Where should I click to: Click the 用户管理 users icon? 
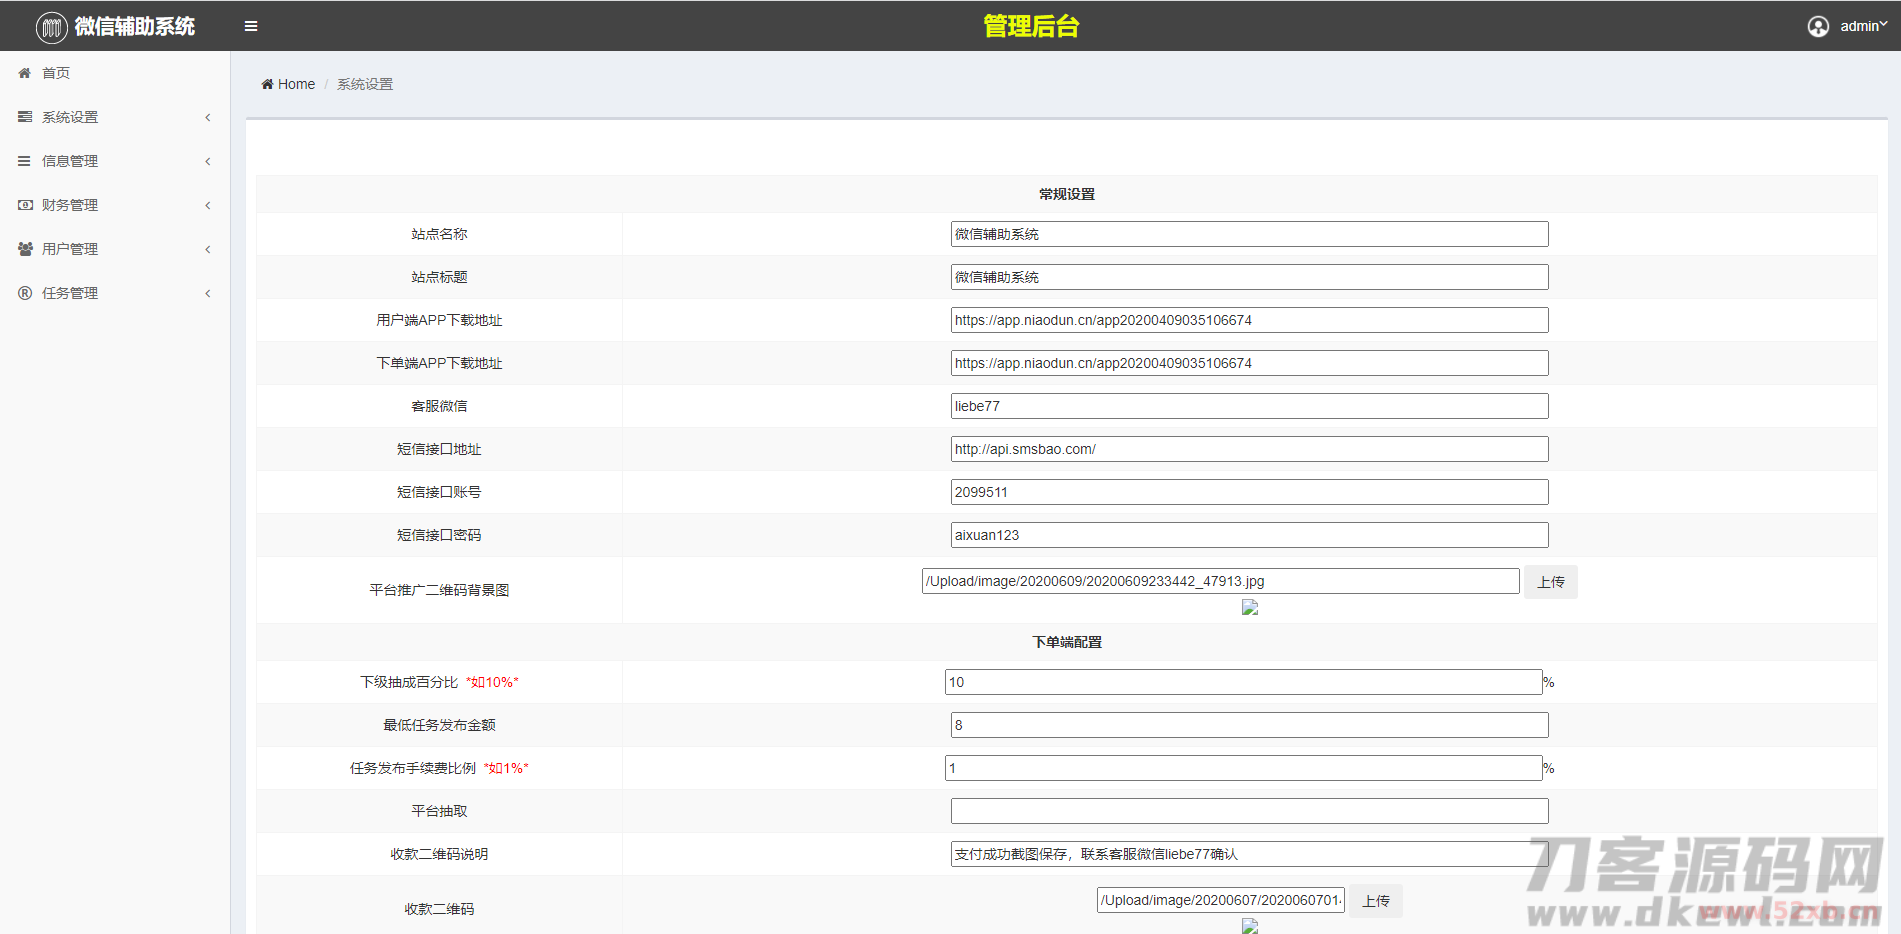25,249
